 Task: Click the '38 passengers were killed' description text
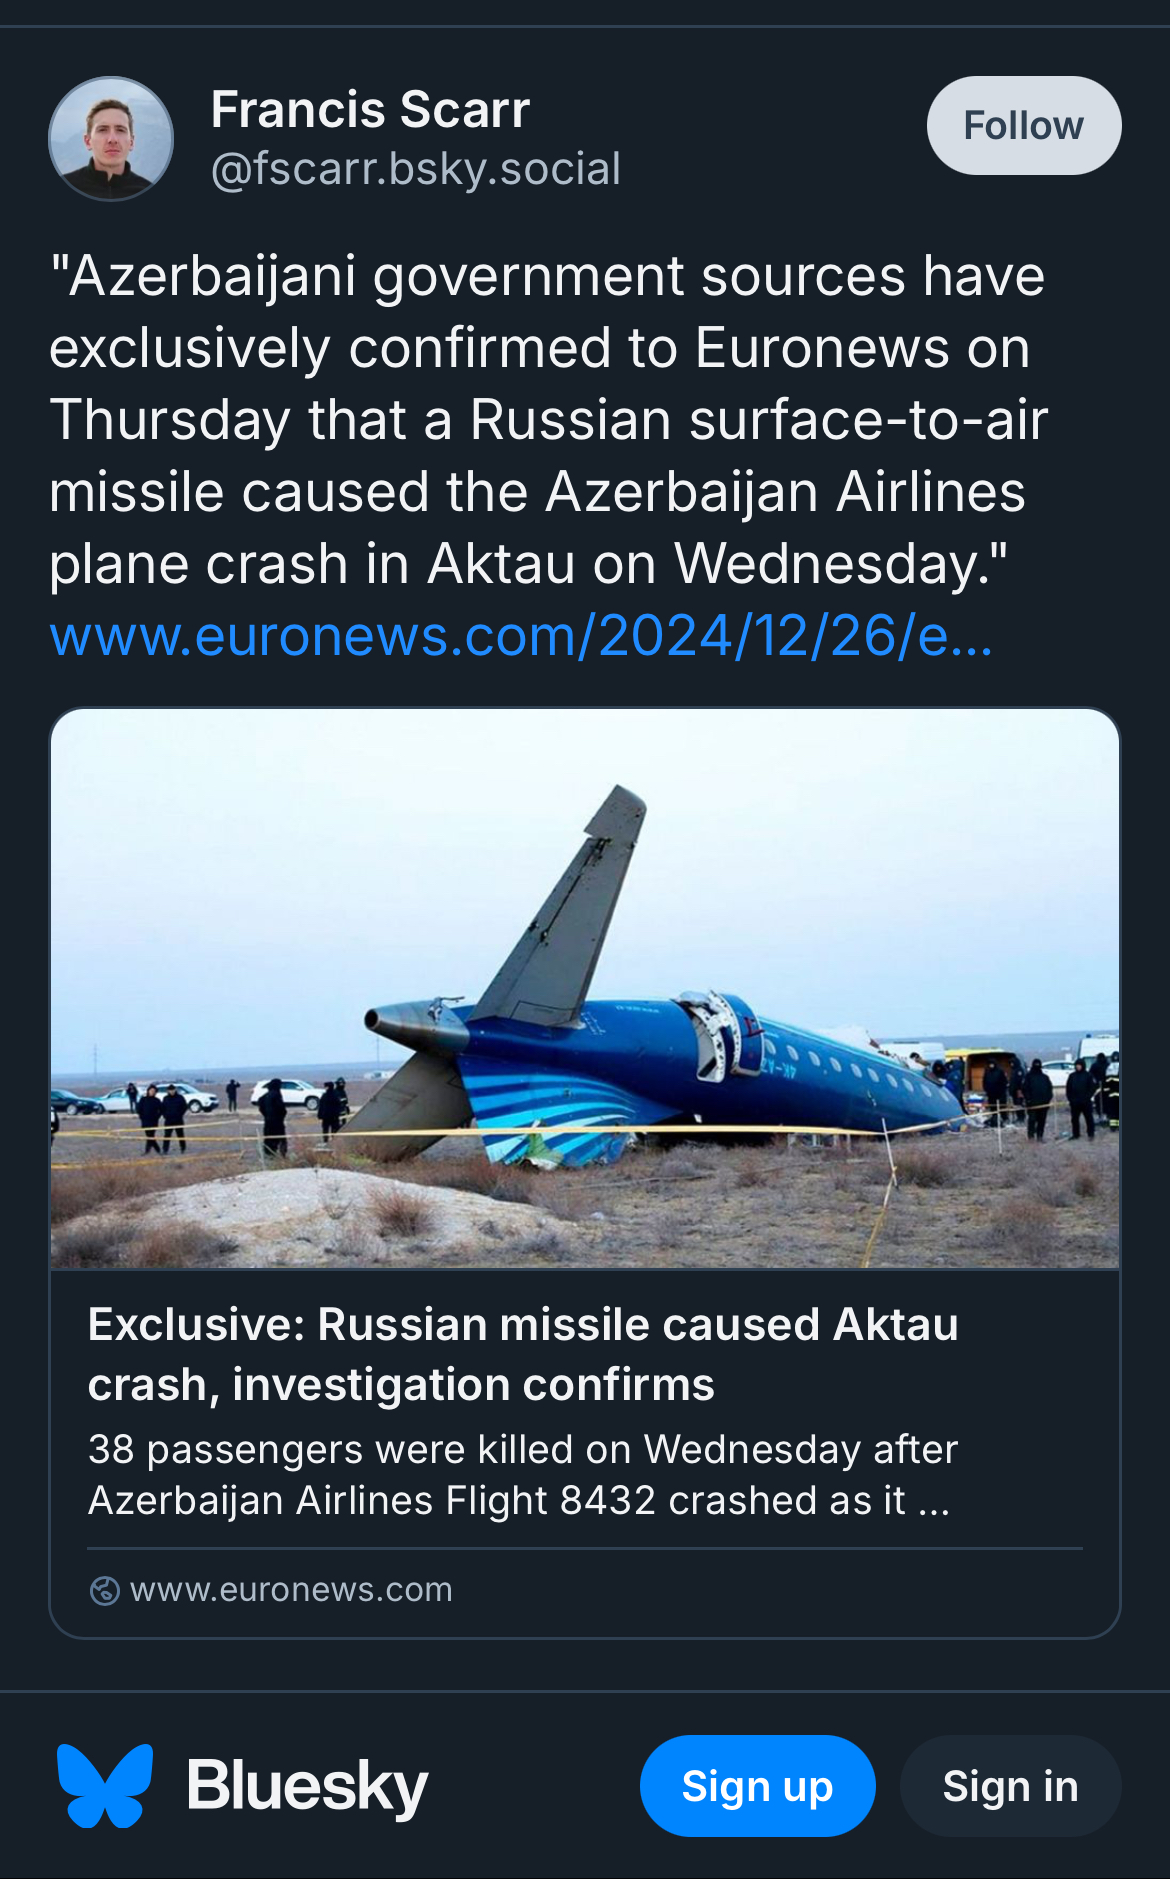coord(523,1474)
